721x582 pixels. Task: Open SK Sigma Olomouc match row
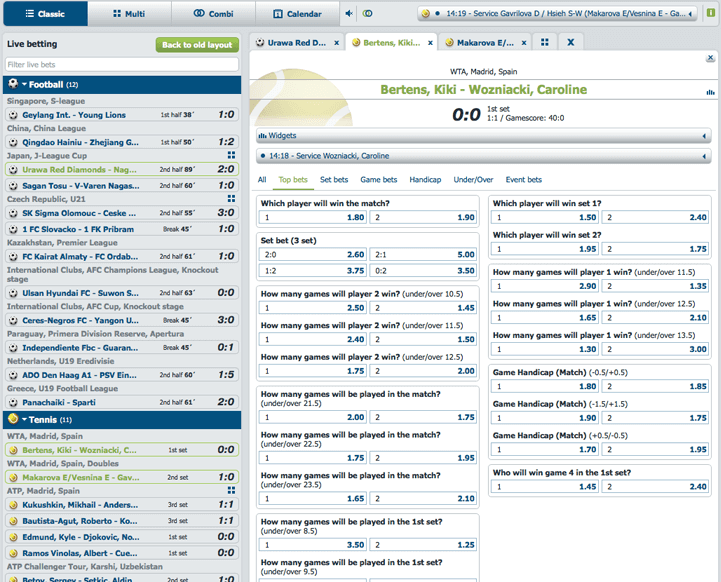click(122, 213)
